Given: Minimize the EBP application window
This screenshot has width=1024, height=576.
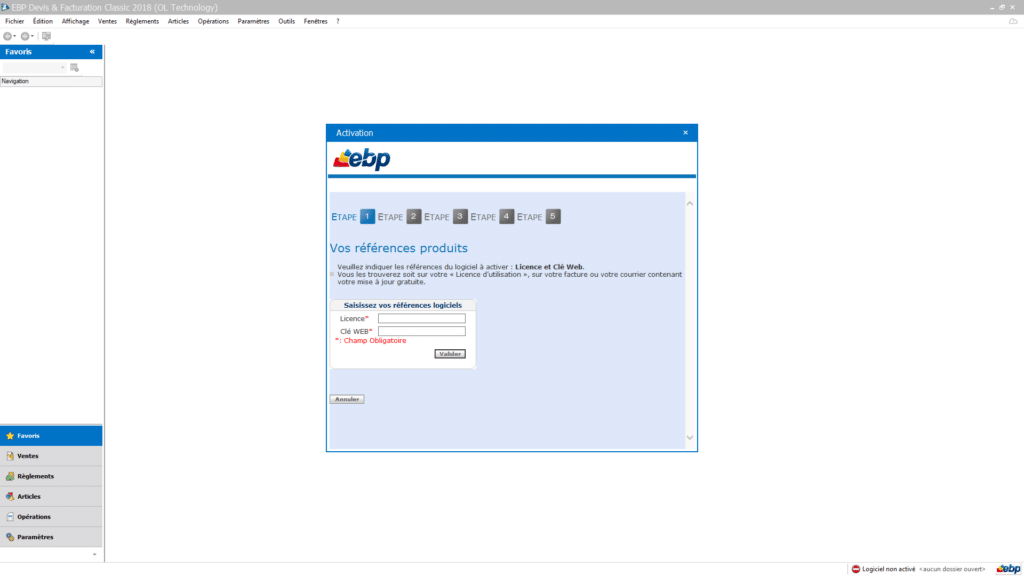Looking at the screenshot, I should (992, 7).
